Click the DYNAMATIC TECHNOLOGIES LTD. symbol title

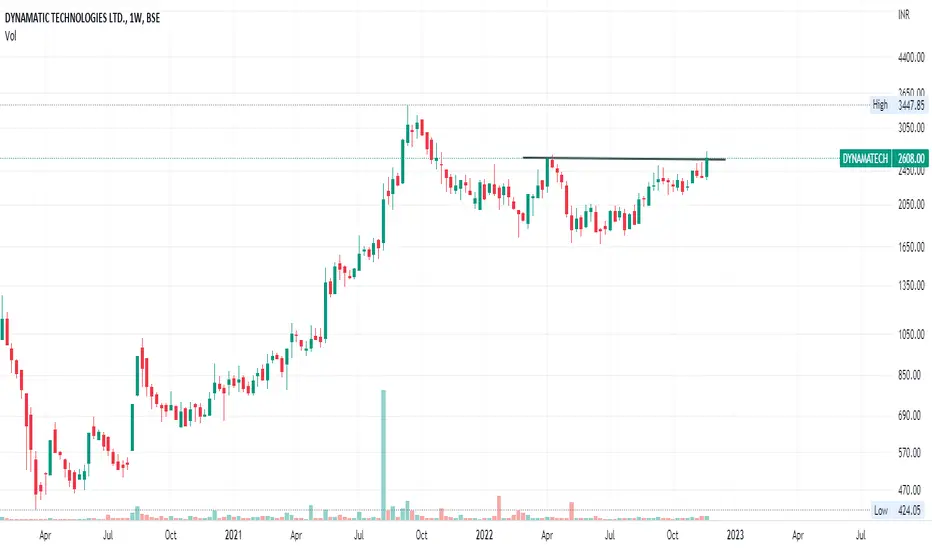tap(65, 18)
